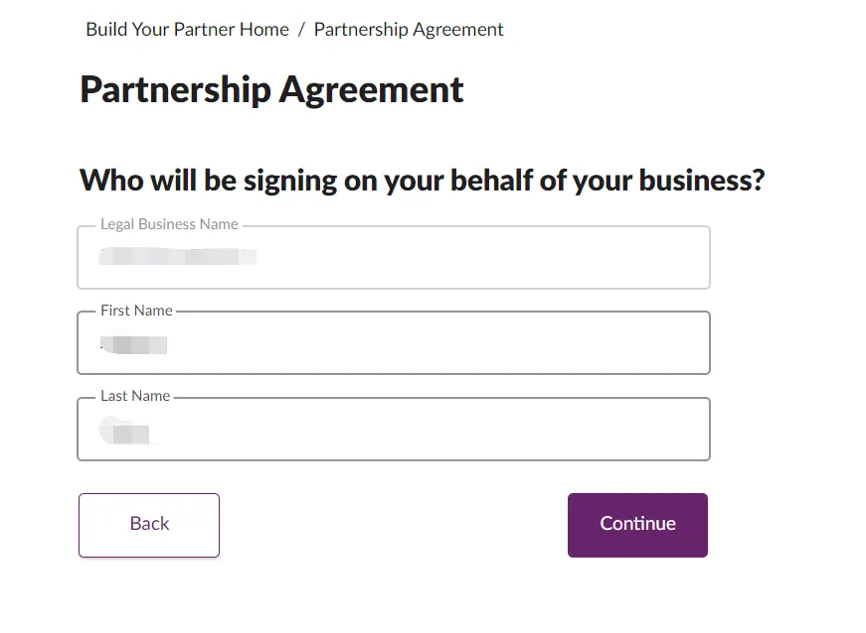The height and width of the screenshot is (633, 866).
Task: Click the blurred legal business name value
Action: click(x=178, y=257)
